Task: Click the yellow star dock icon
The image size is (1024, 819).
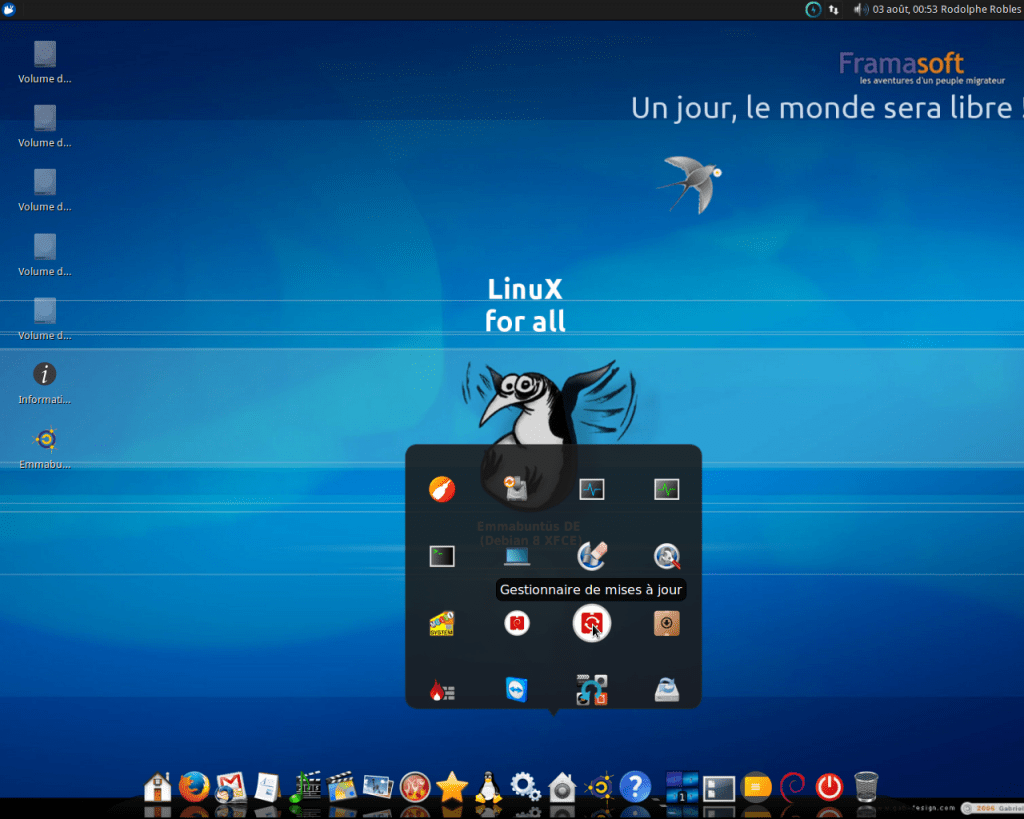Action: tap(452, 787)
